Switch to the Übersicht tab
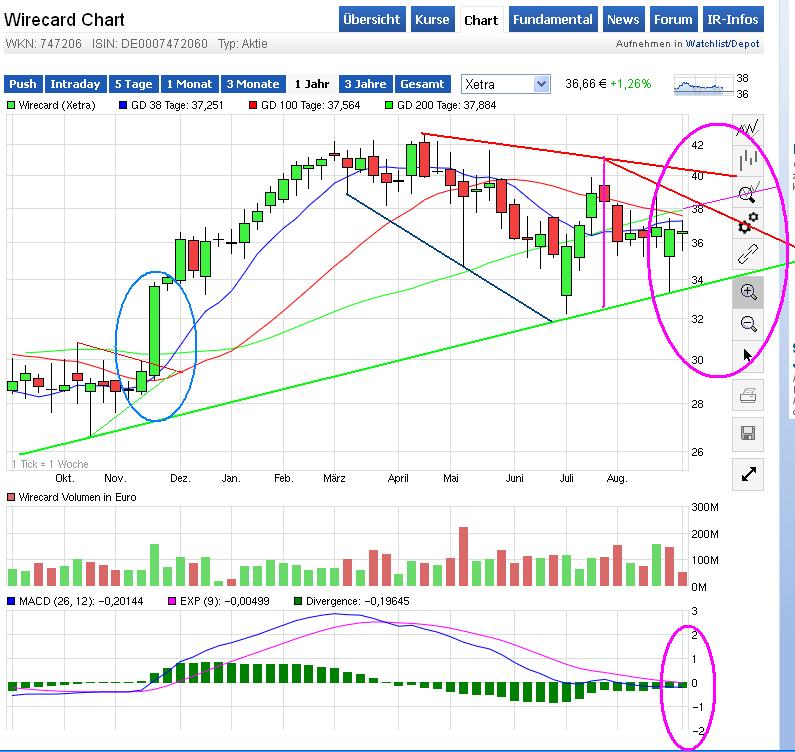The image size is (795, 752). [x=372, y=19]
